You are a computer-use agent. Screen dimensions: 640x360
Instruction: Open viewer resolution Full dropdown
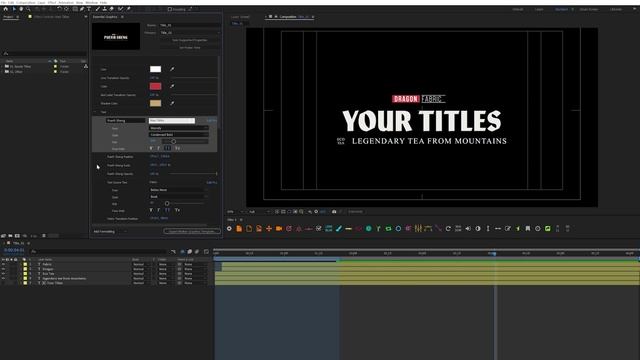[259, 212]
